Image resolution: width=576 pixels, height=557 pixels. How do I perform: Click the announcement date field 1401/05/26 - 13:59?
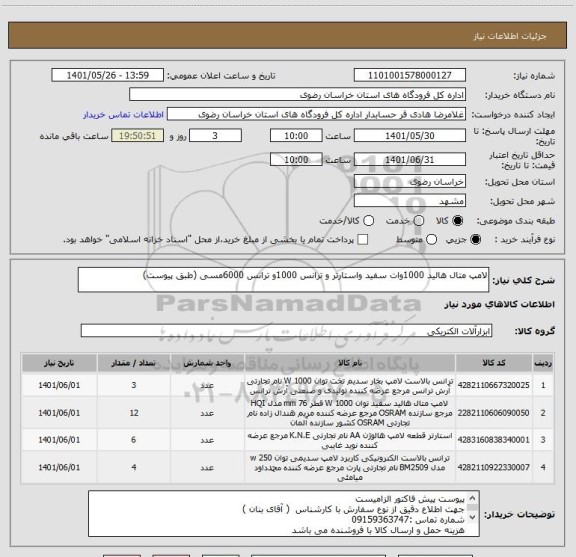coord(108,75)
